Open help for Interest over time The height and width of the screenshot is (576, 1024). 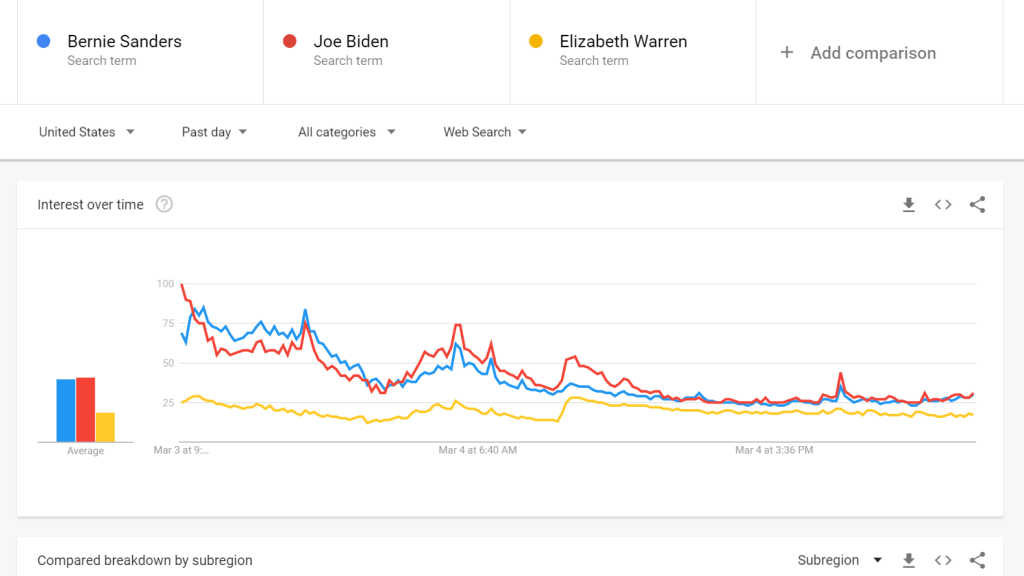tap(164, 205)
